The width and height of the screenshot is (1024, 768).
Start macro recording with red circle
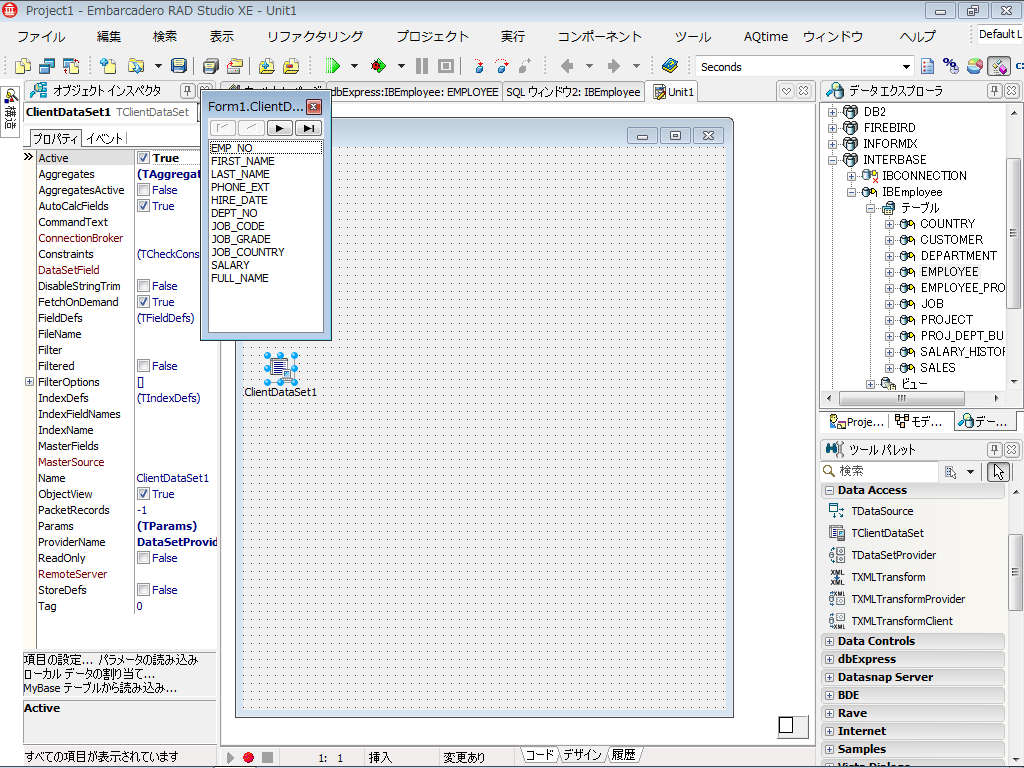coord(248,757)
